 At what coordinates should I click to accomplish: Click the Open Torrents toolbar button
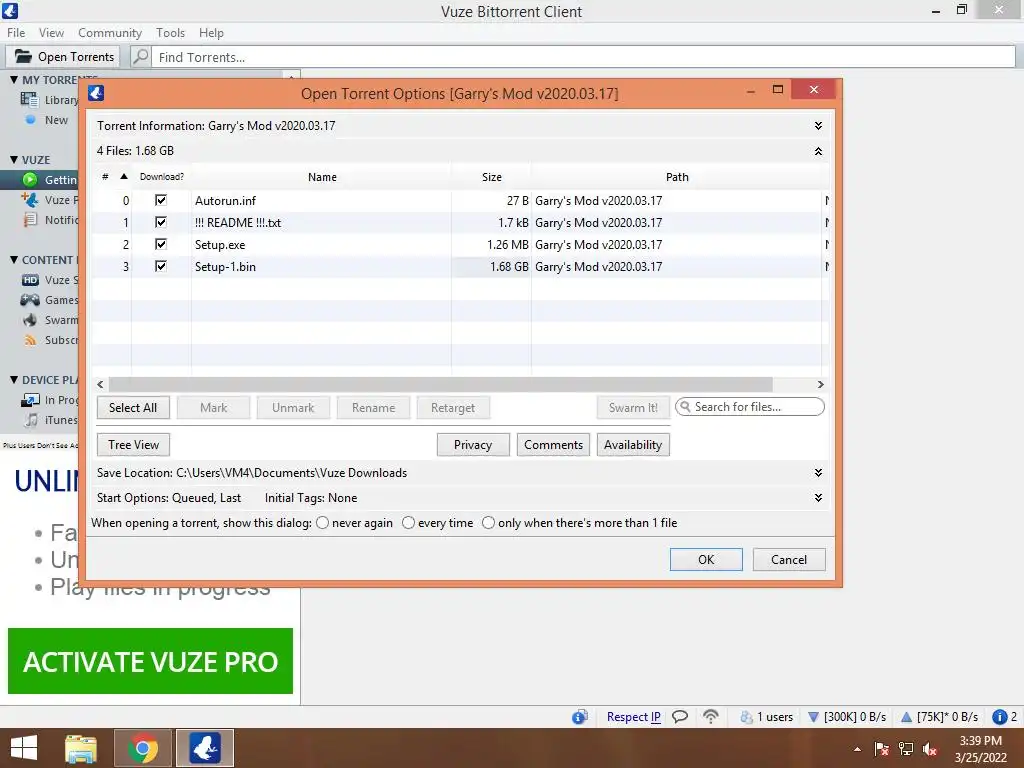tap(63, 57)
